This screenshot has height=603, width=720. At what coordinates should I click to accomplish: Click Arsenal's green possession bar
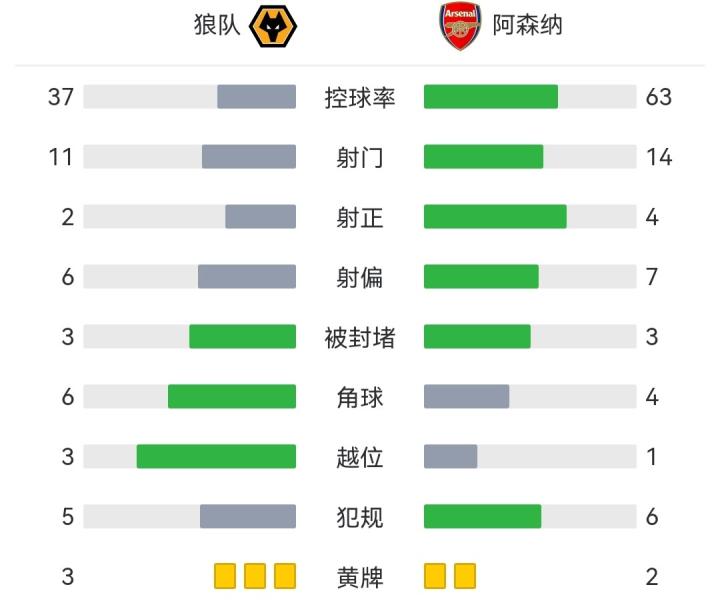click(x=491, y=97)
